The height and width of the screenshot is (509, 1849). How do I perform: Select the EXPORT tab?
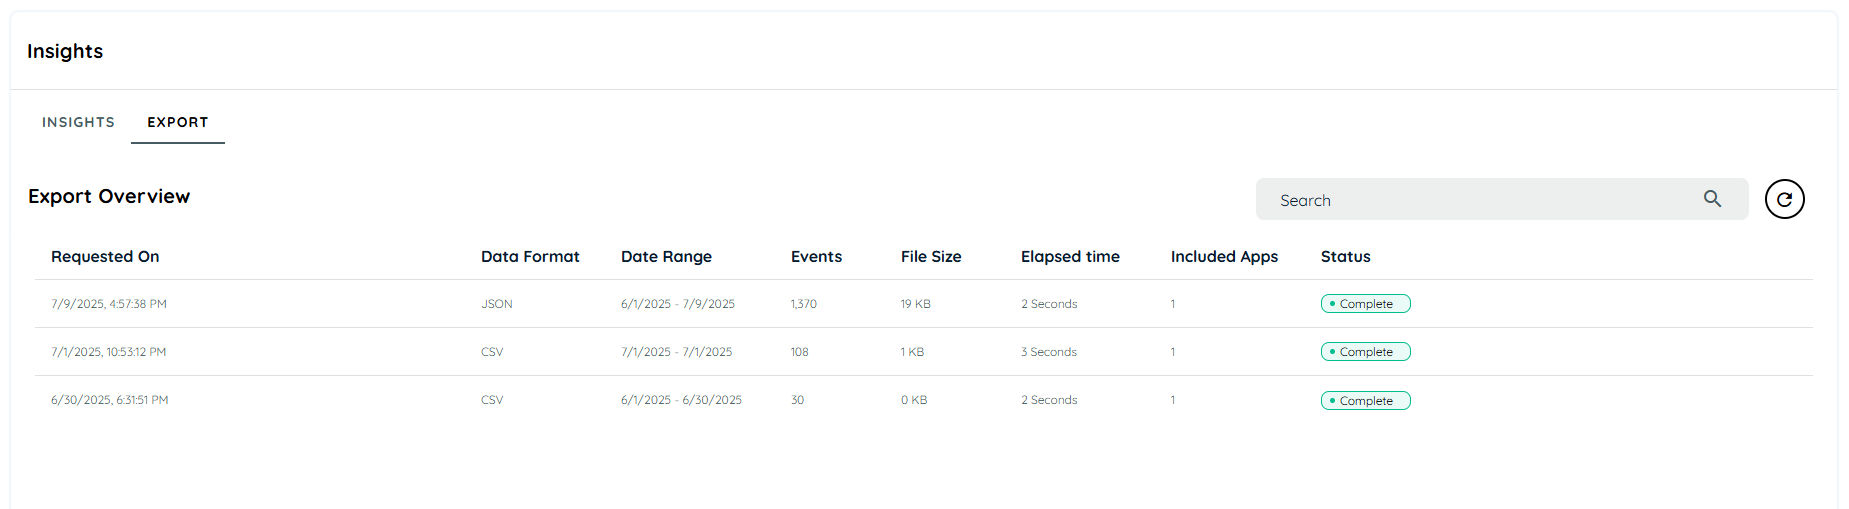coord(178,122)
